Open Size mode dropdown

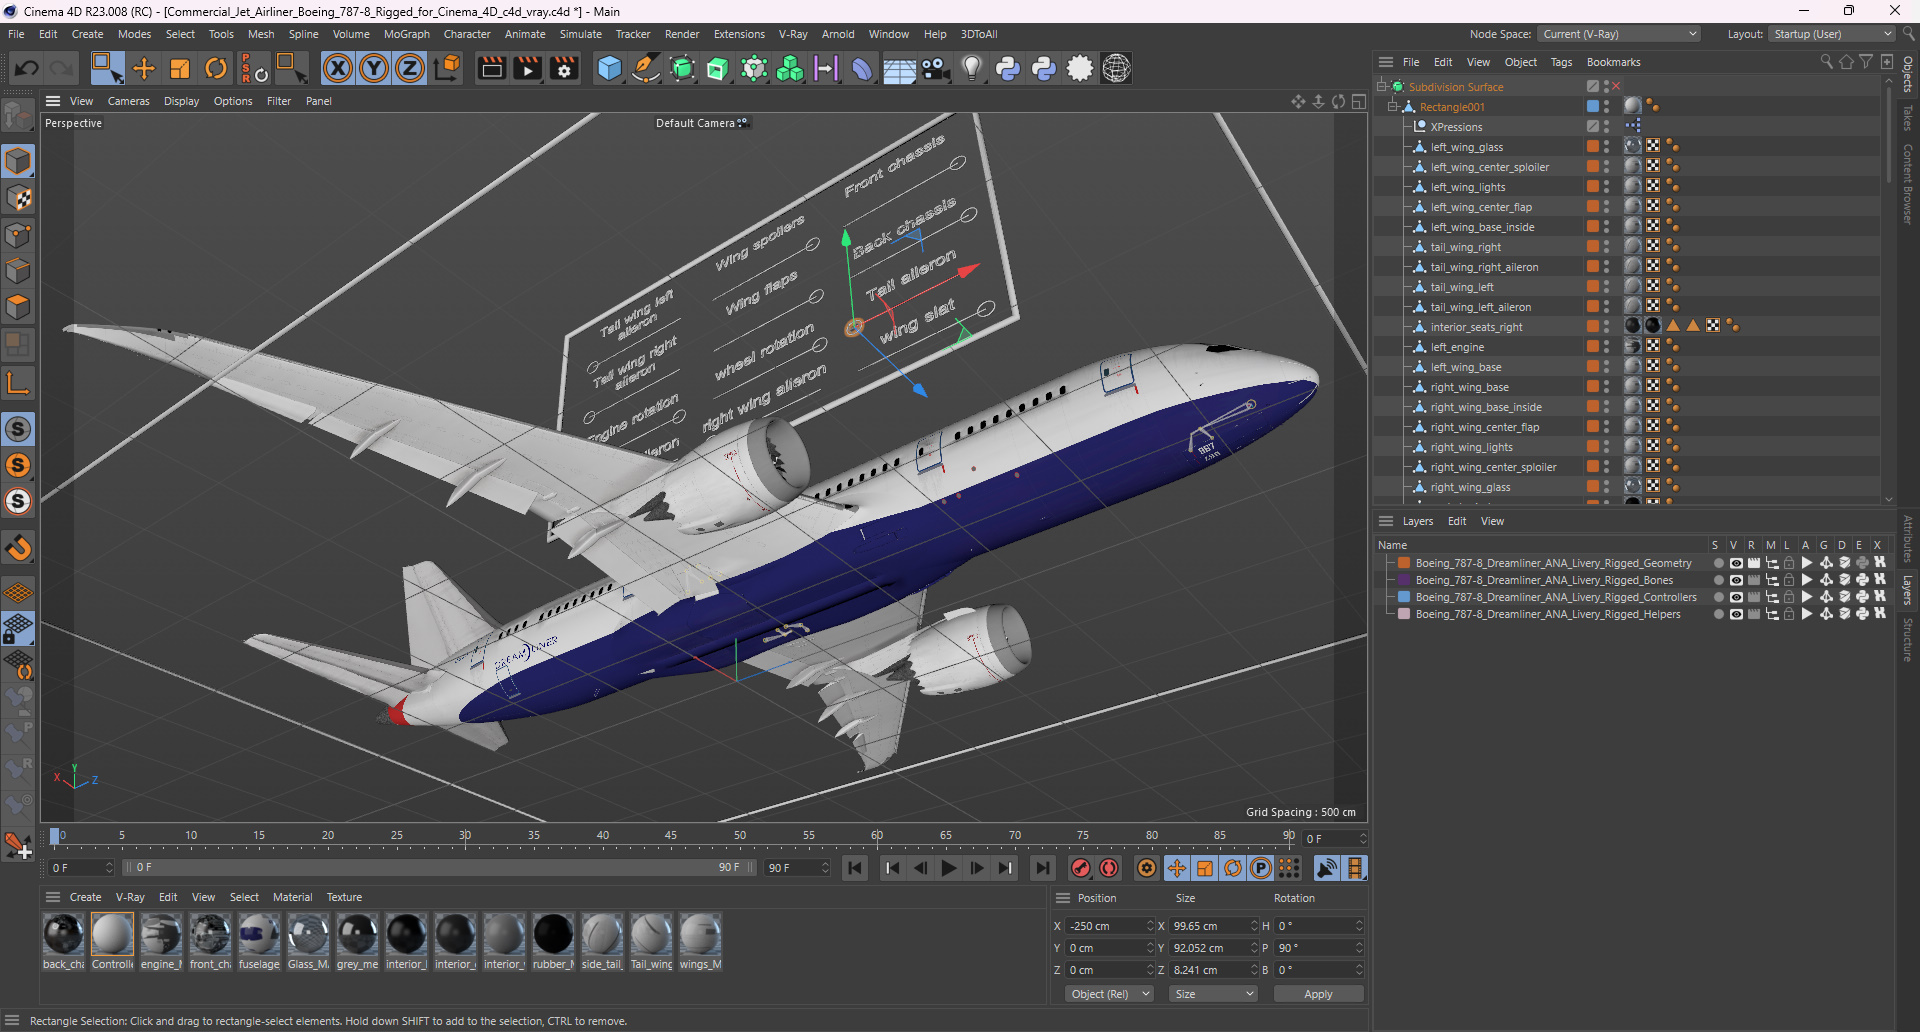click(x=1214, y=994)
